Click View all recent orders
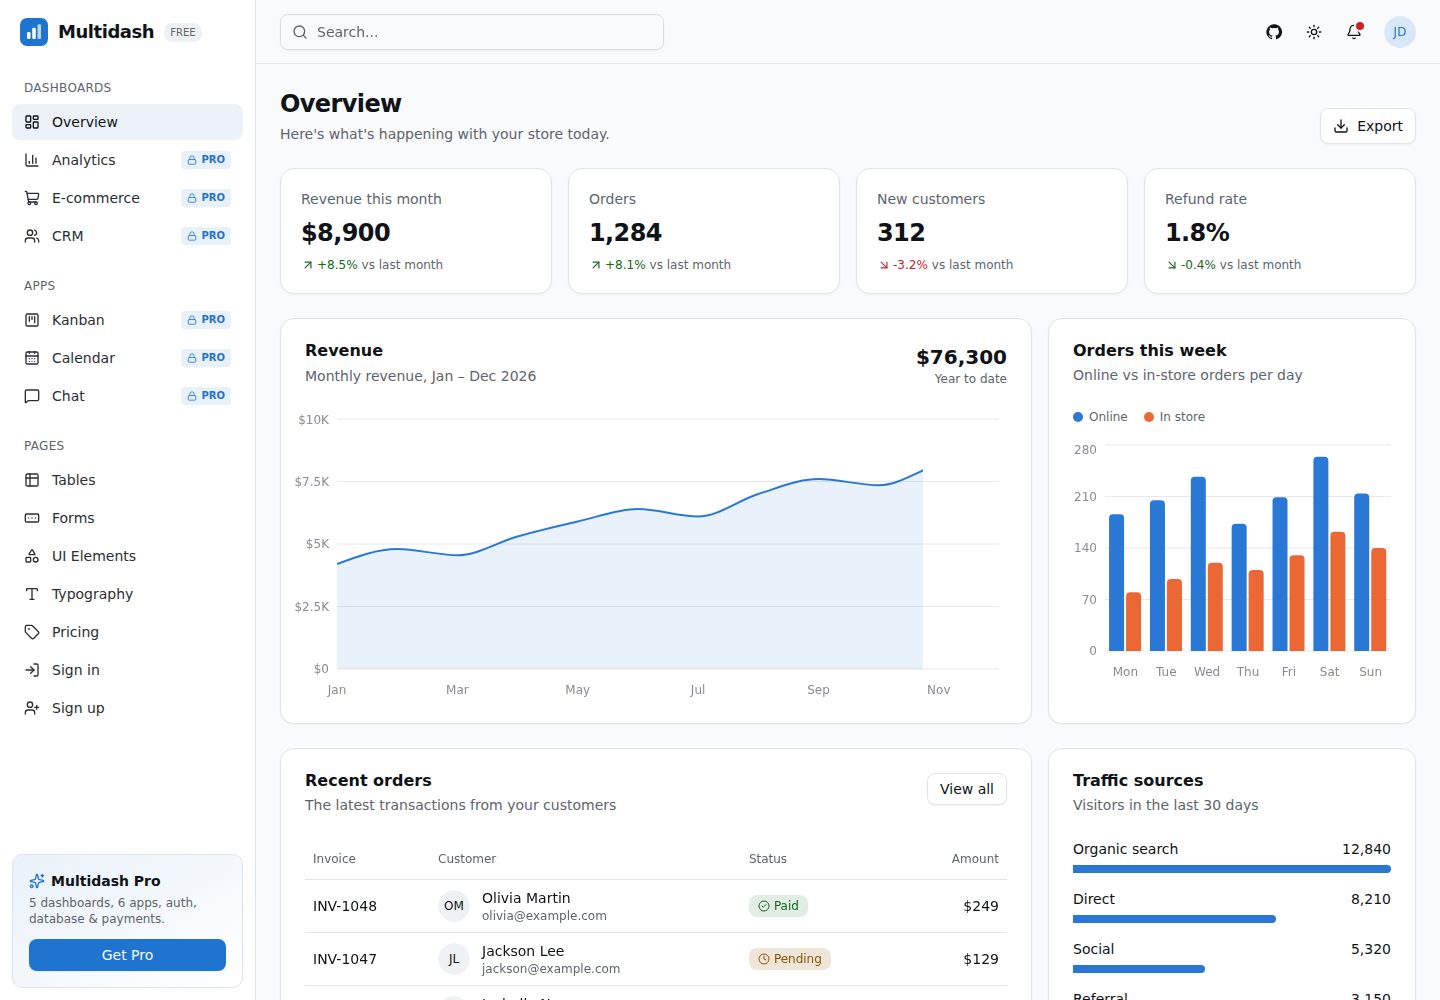Viewport: 1440px width, 1000px height. [x=967, y=789]
